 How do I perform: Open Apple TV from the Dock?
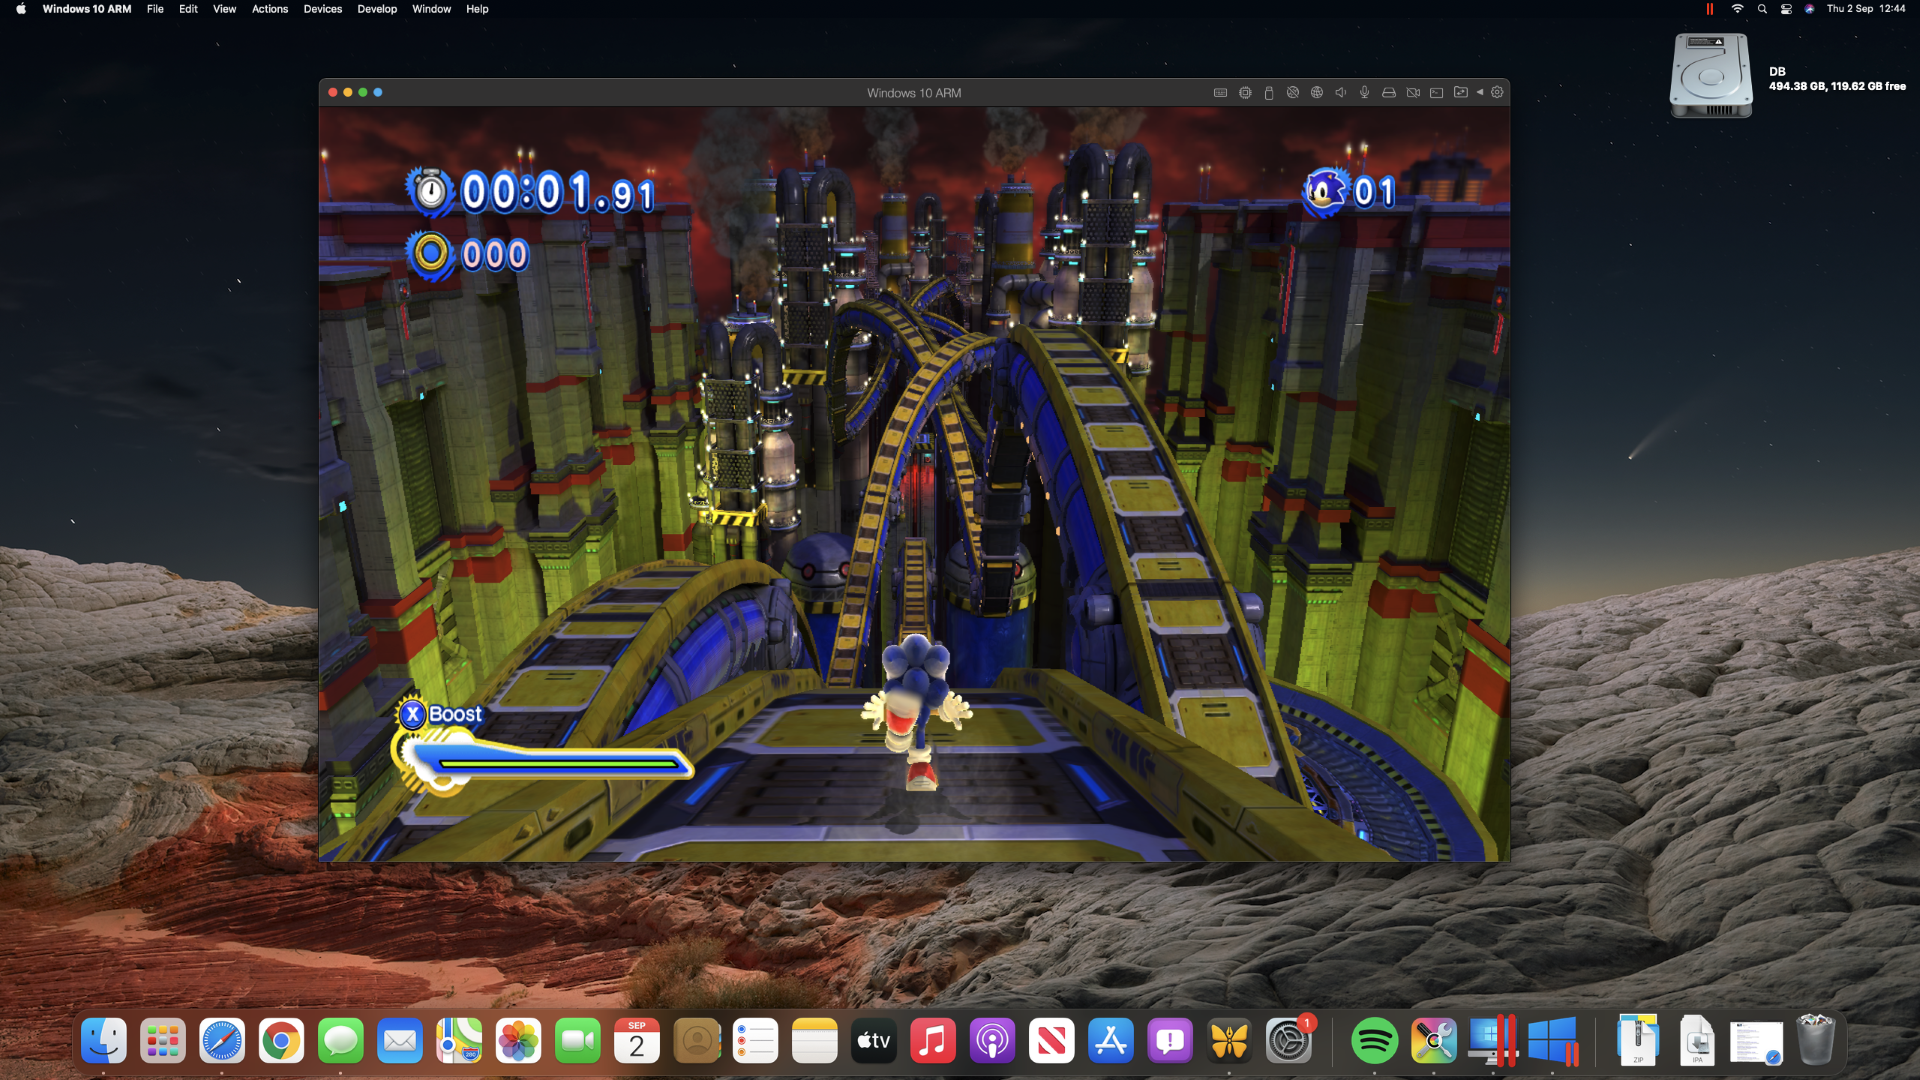pos(874,1041)
